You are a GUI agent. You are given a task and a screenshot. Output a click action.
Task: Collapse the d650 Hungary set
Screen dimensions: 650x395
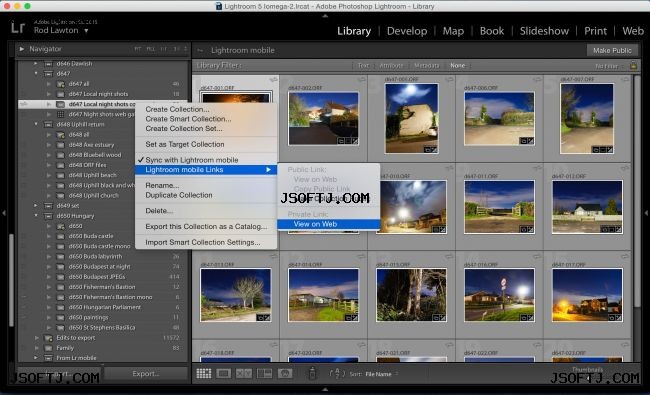(x=36, y=216)
